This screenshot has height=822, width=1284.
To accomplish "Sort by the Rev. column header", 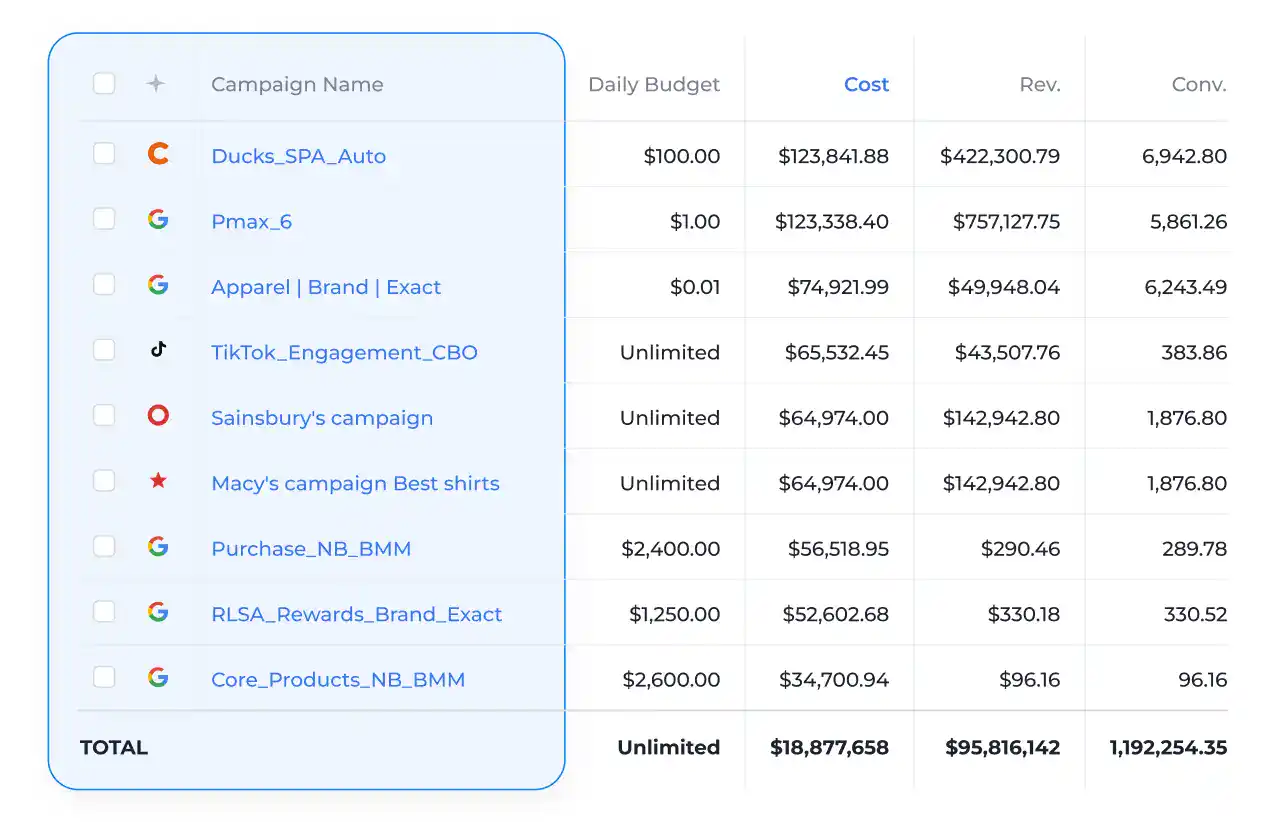I will (1040, 85).
